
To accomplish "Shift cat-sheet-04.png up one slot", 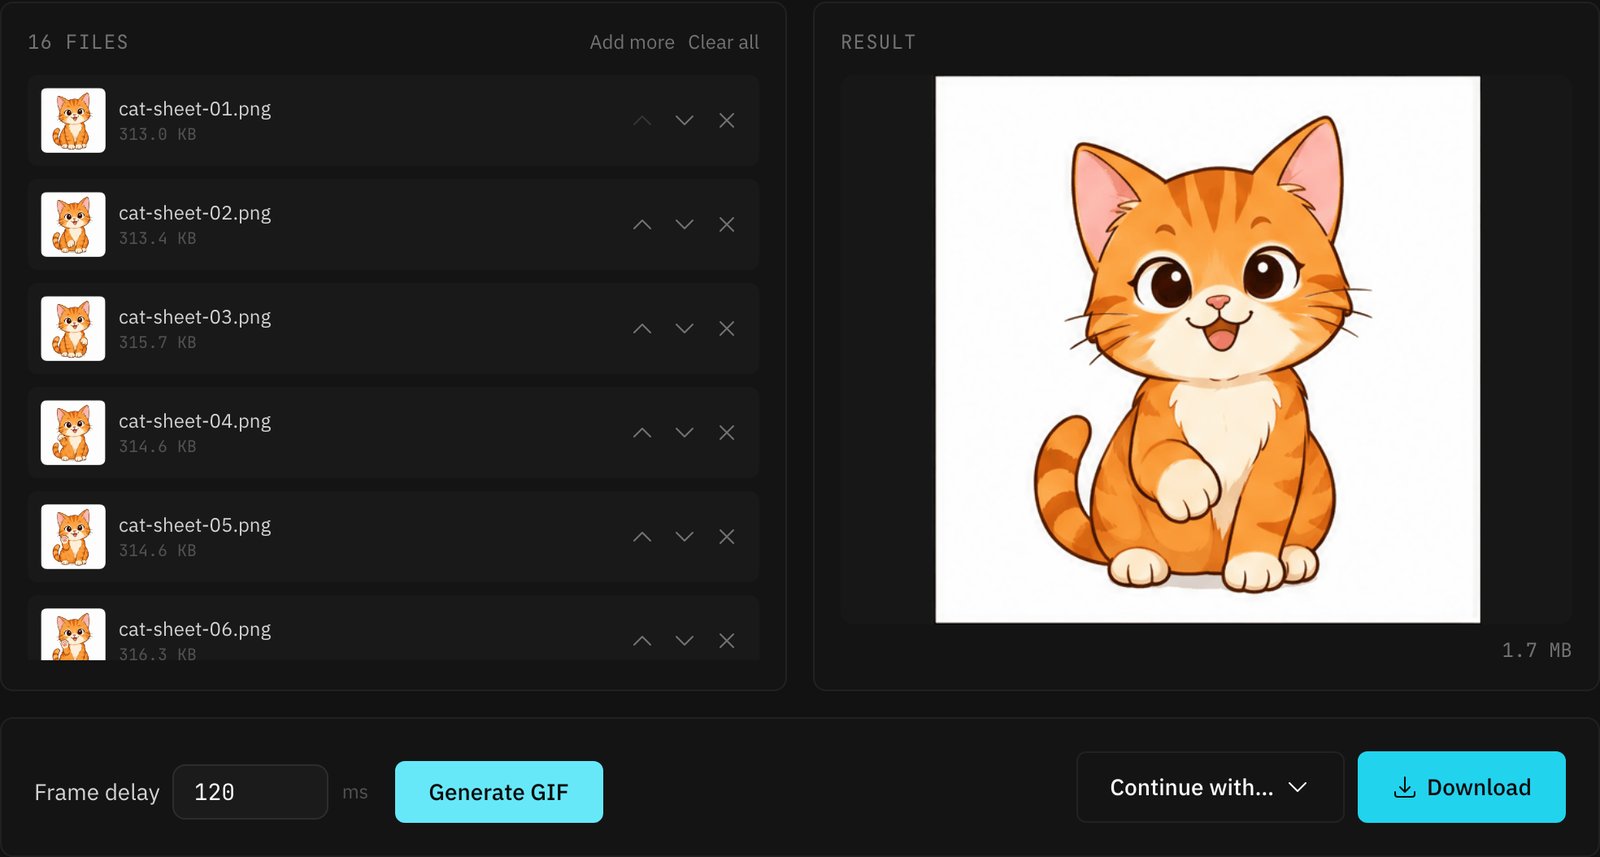I will click(642, 432).
